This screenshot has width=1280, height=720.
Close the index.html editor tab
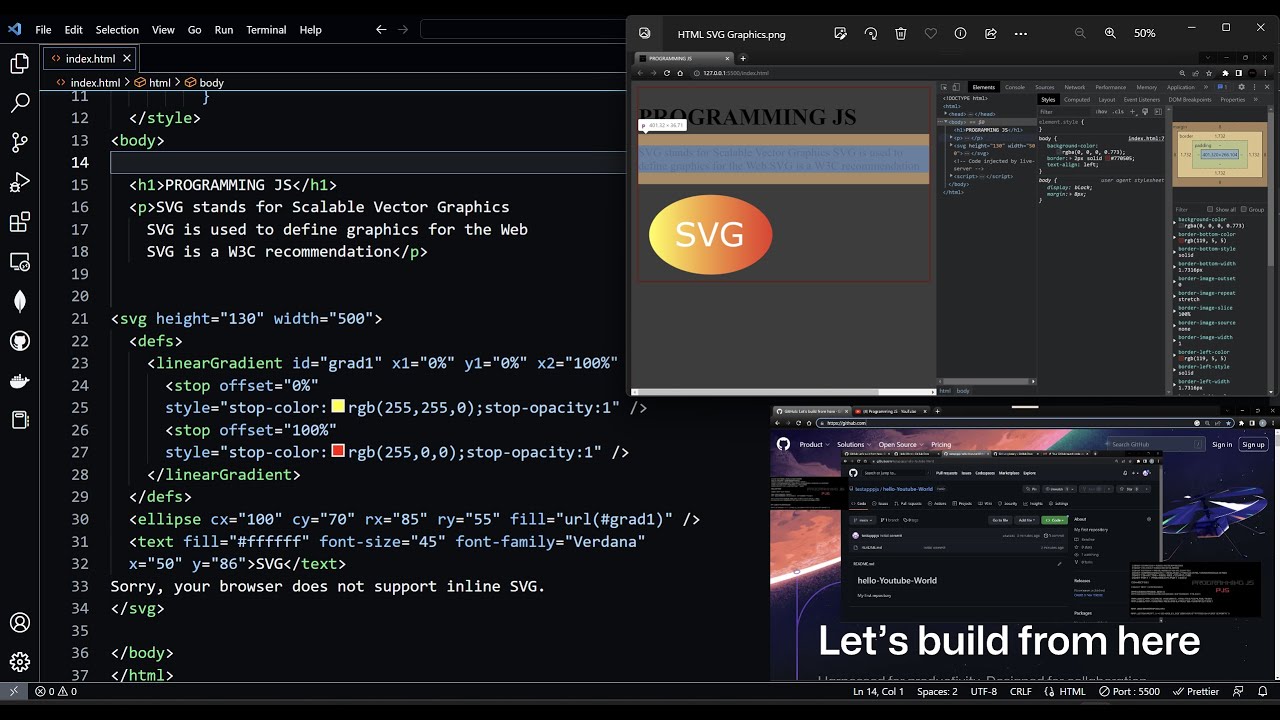coord(128,59)
